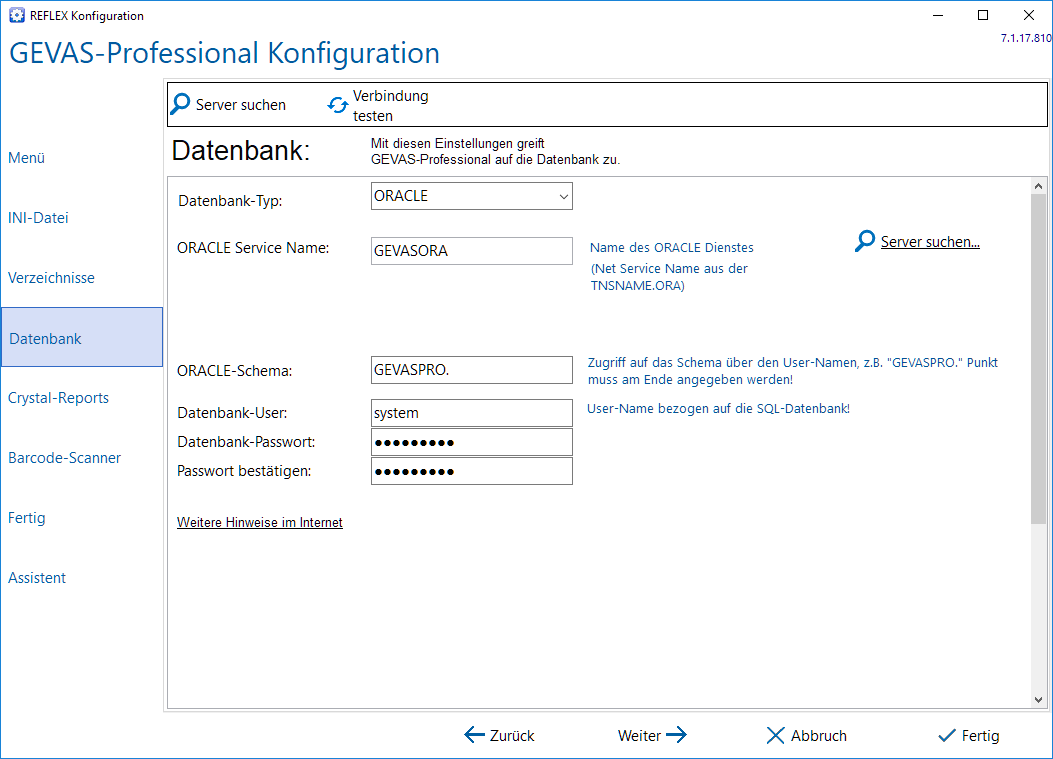Click the Abbruch button label
The height and width of the screenshot is (759, 1053).
(x=819, y=735)
